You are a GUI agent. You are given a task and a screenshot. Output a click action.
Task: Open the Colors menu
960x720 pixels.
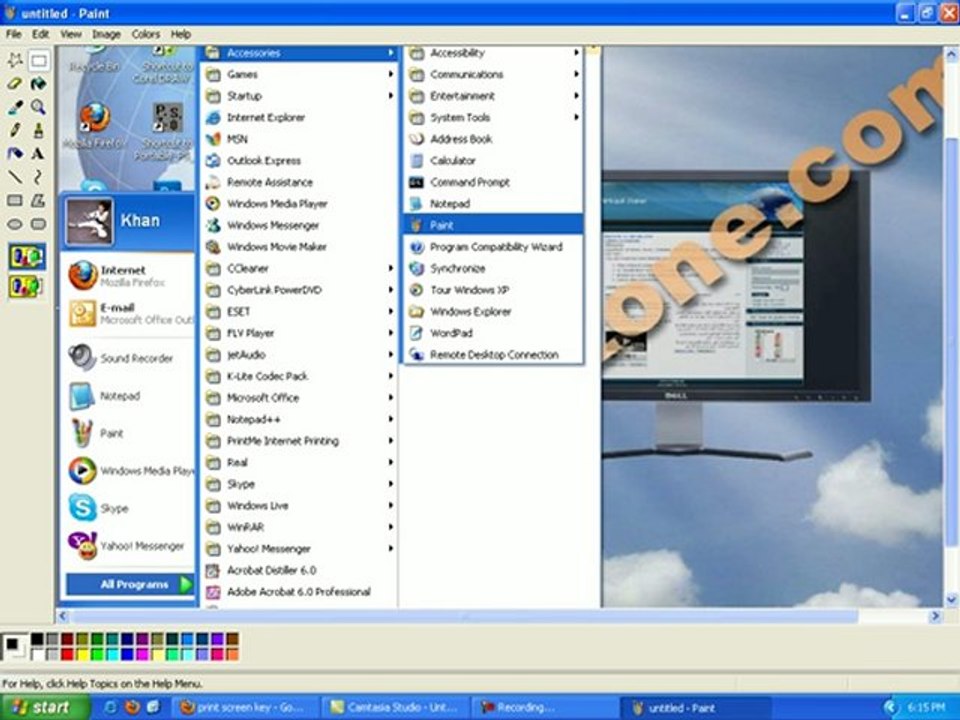(146, 34)
